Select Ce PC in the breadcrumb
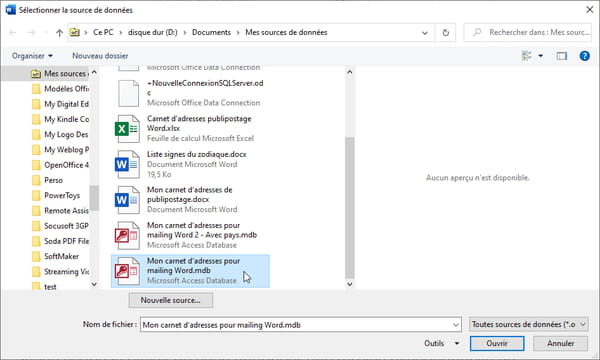 pyautogui.click(x=103, y=33)
